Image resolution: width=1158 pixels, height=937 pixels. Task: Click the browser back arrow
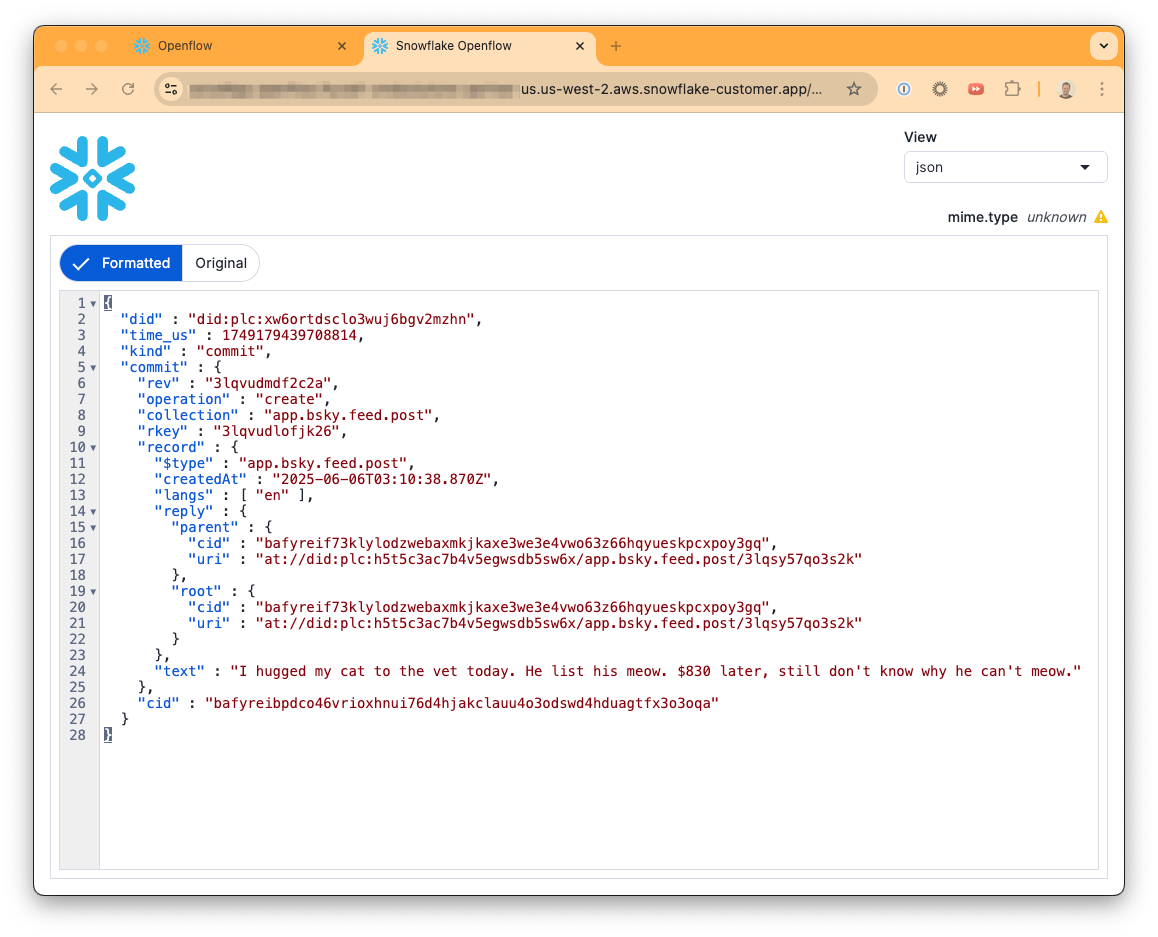point(56,89)
